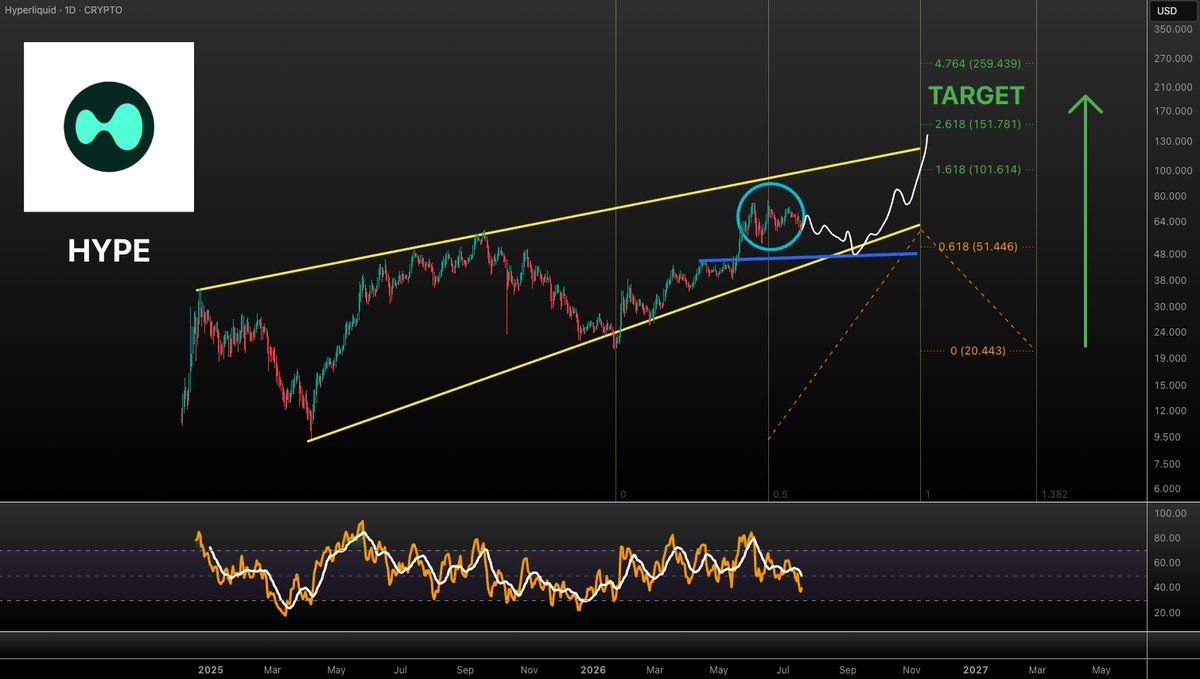Select the green upward arrow drawing
Image resolution: width=1200 pixels, height=679 pixels.
pos(1085,221)
